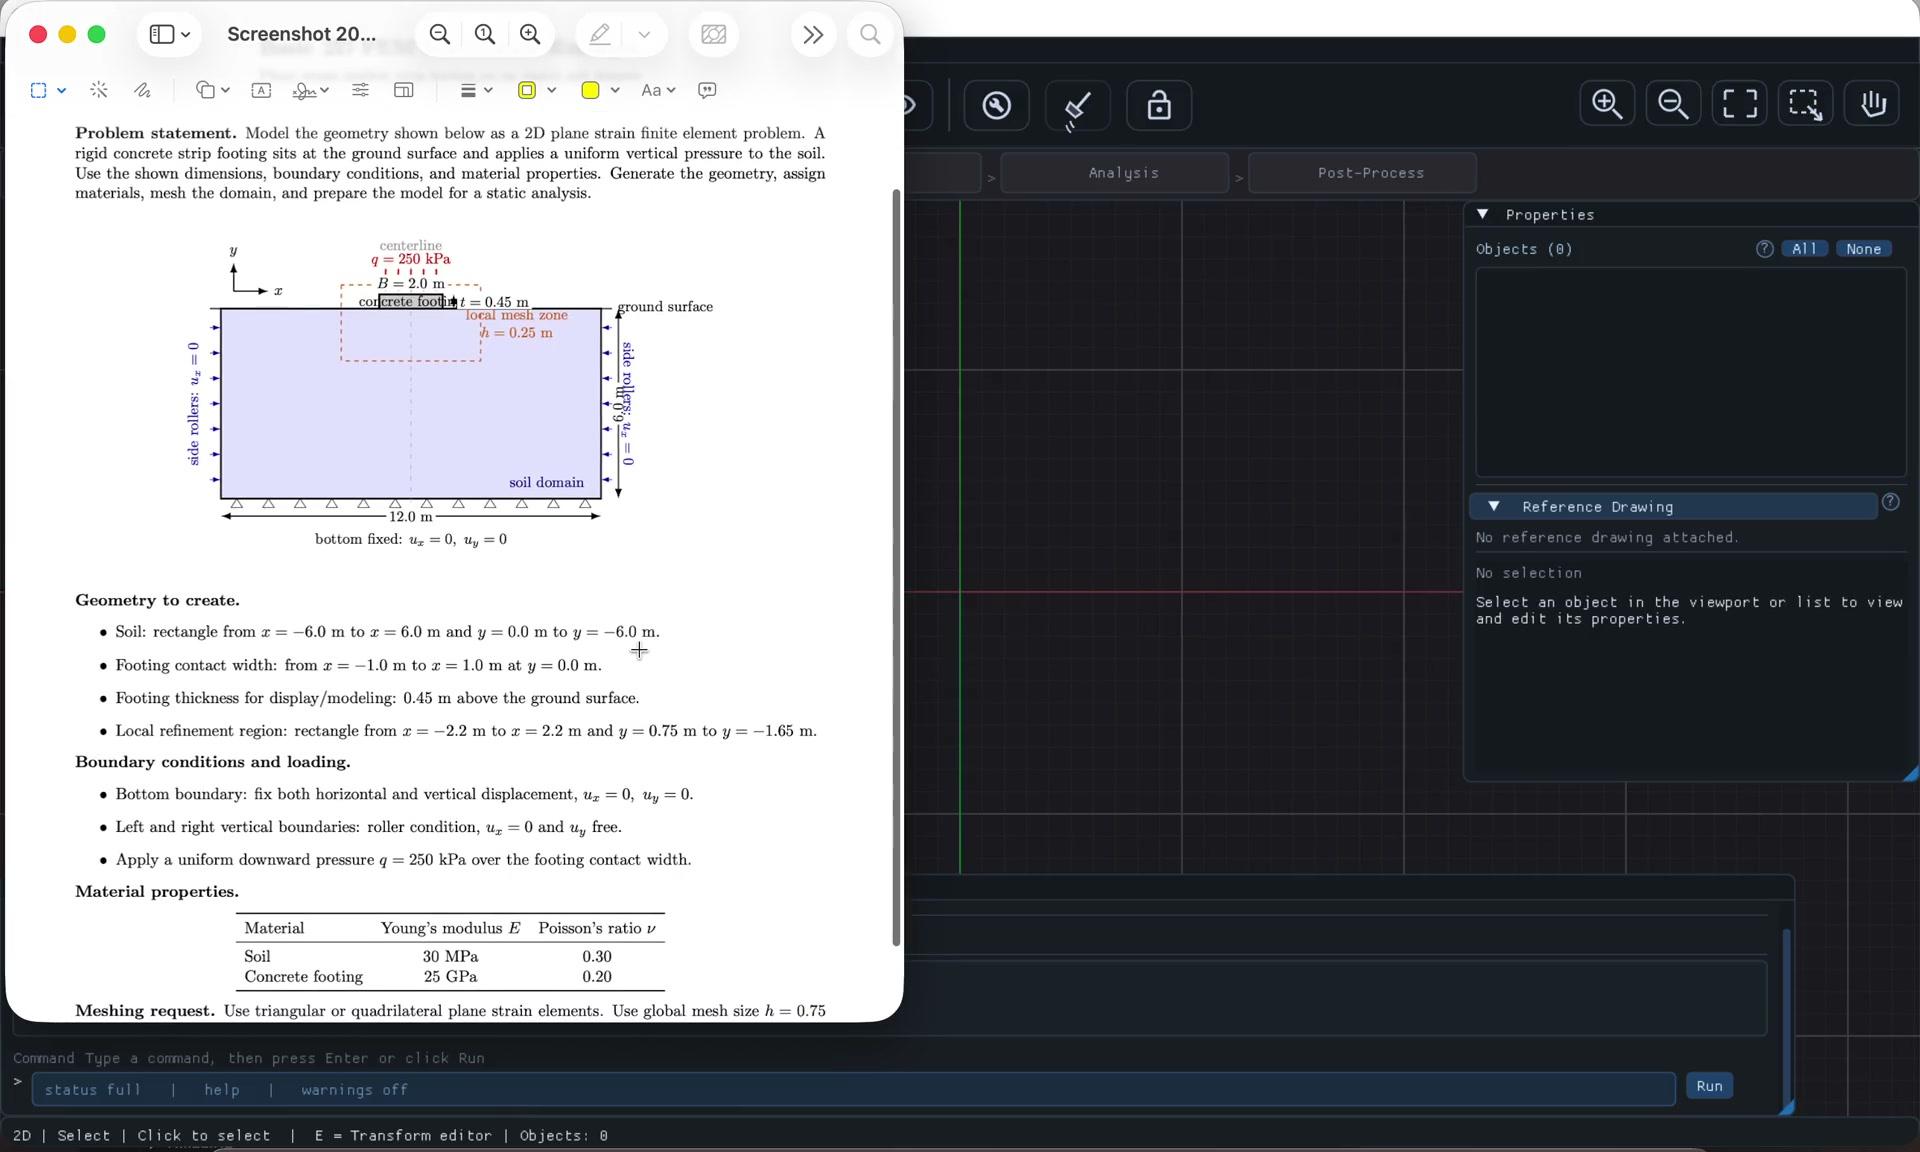Open line style dropdown
The image size is (1920, 1152).
click(x=476, y=90)
